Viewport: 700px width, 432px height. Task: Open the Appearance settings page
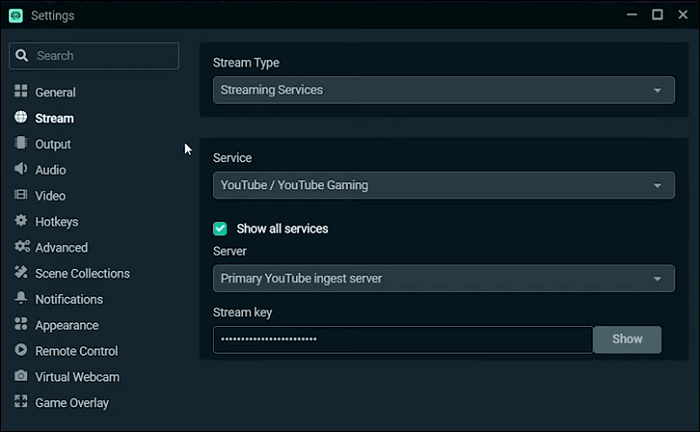(x=66, y=325)
